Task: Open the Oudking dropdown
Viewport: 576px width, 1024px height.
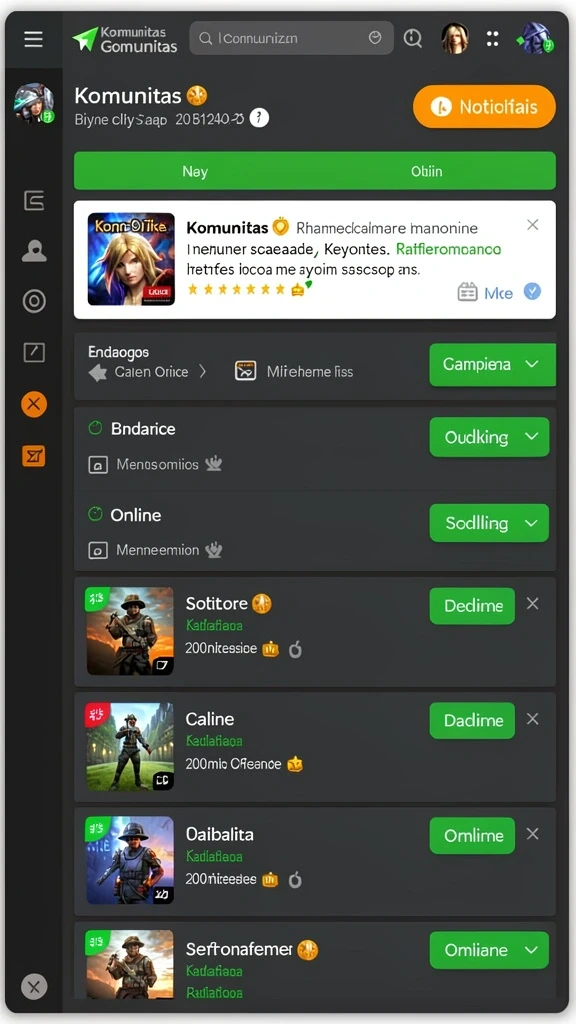Action: pos(489,437)
